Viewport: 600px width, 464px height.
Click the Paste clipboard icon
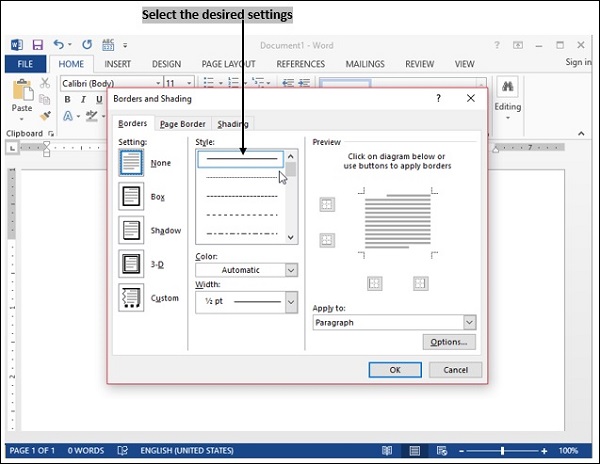click(x=21, y=92)
